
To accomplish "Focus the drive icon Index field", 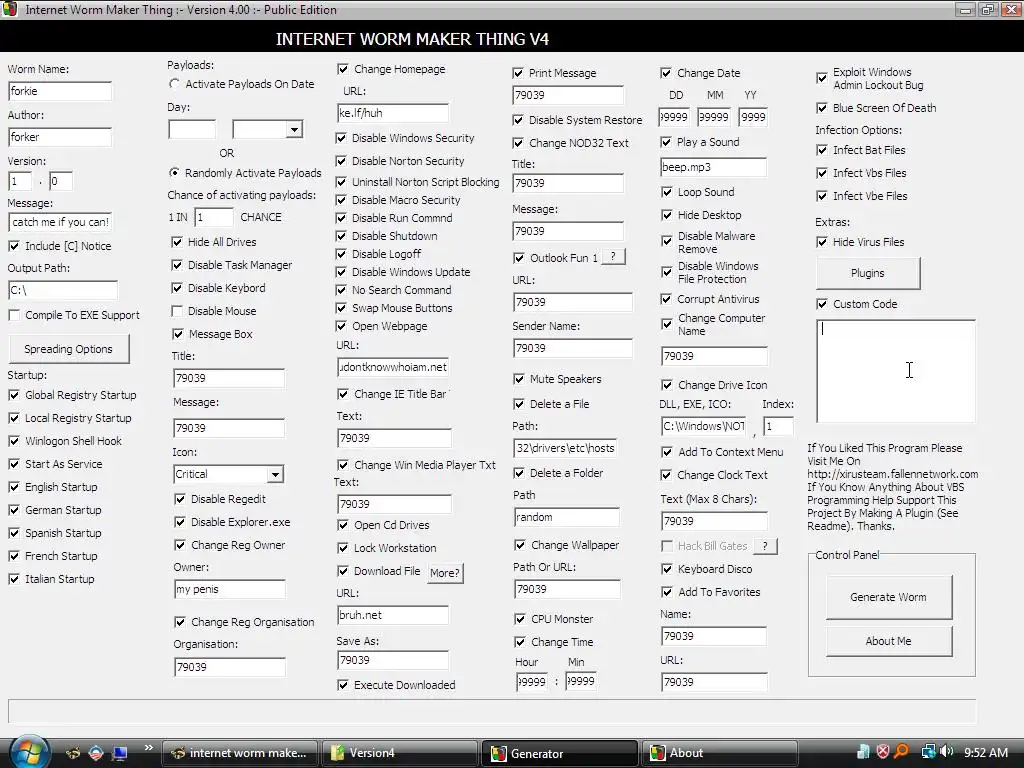I will point(778,426).
